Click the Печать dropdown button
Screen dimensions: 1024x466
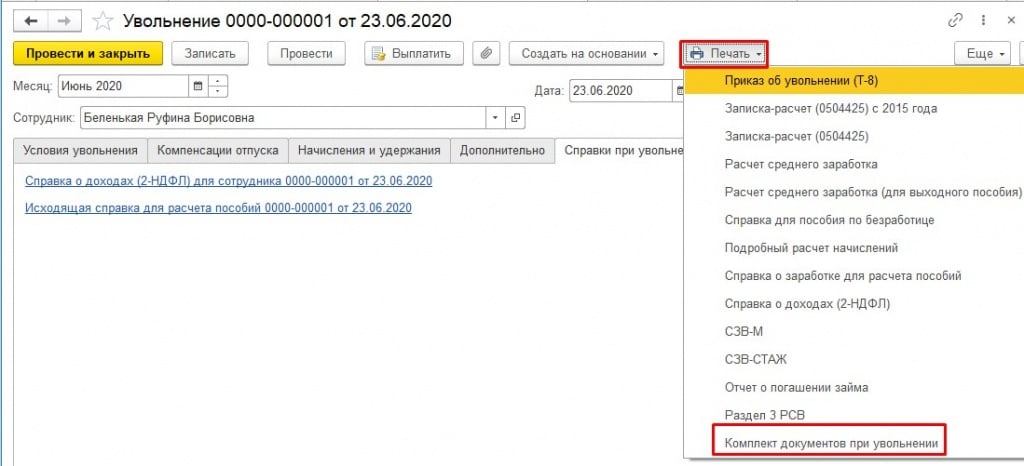(724, 53)
